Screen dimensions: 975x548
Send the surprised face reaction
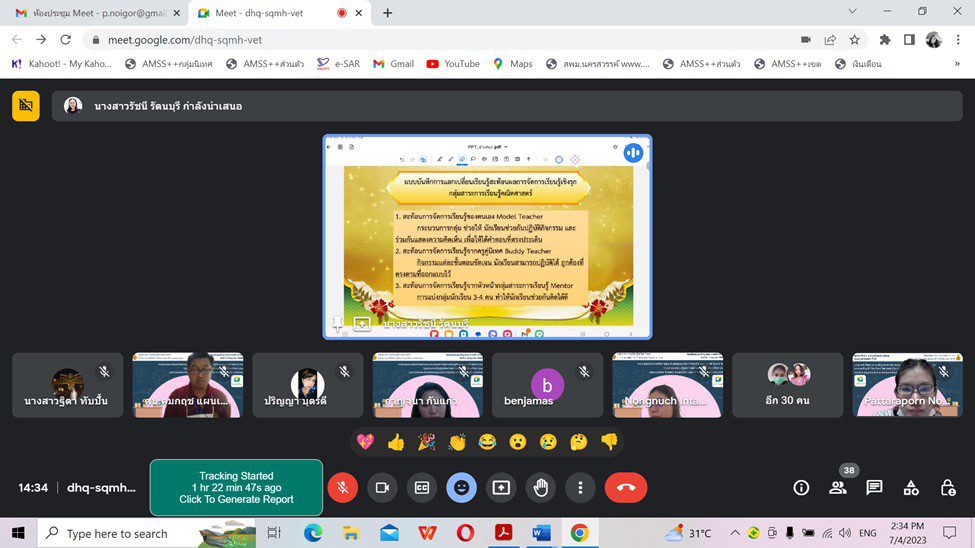[x=518, y=442]
